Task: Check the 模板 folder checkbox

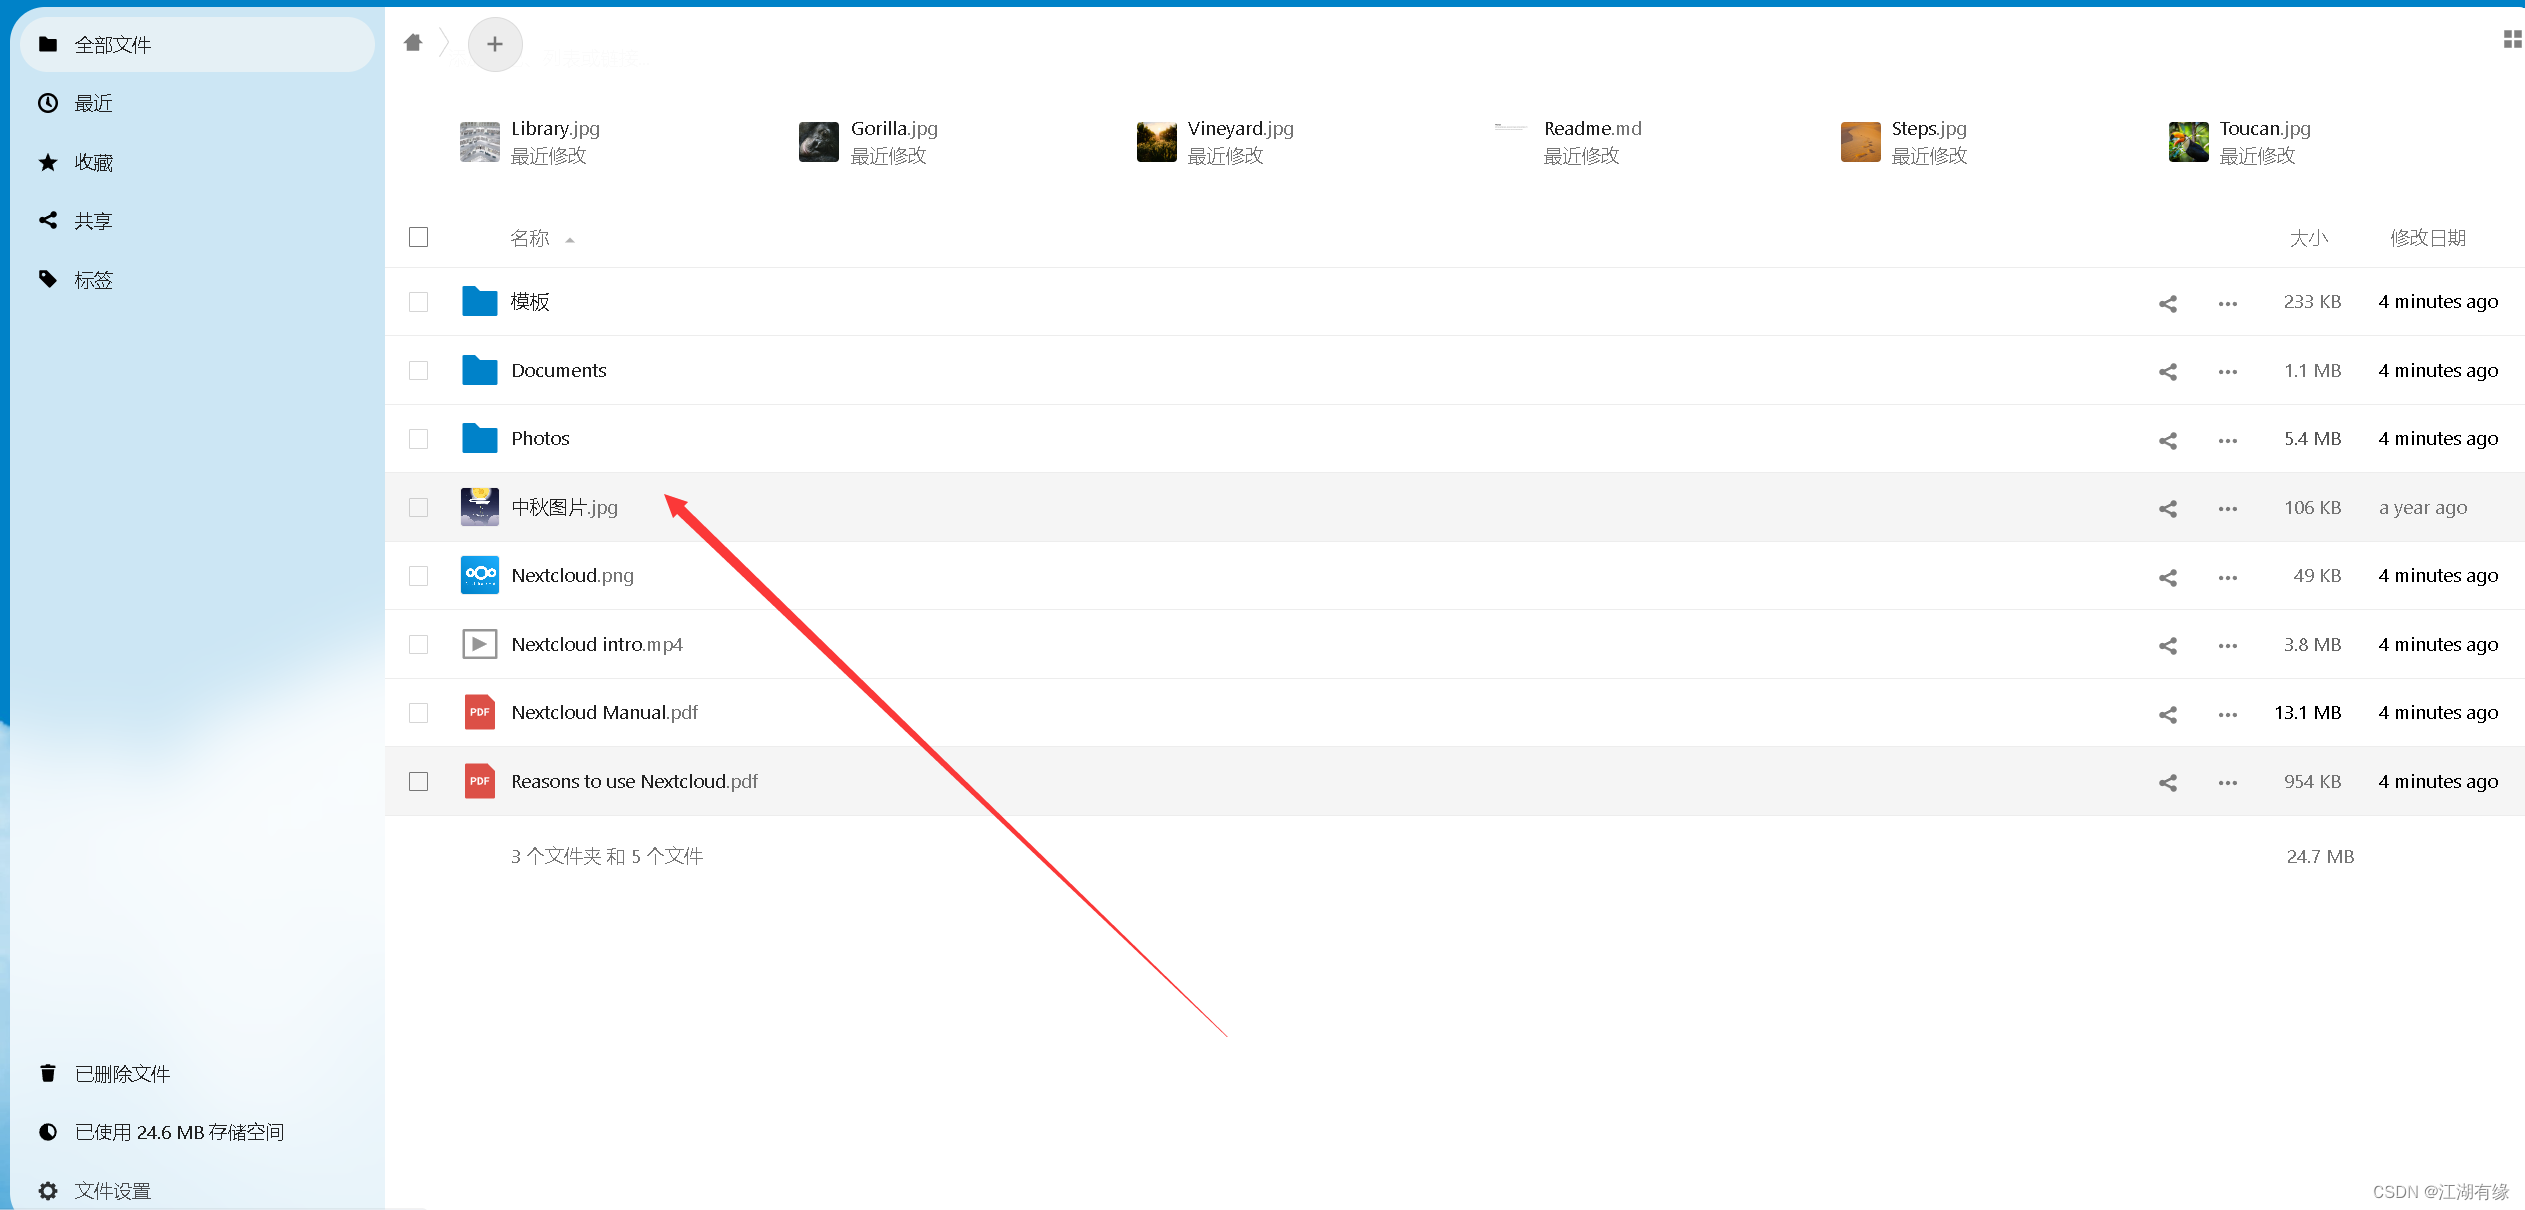Action: [419, 302]
